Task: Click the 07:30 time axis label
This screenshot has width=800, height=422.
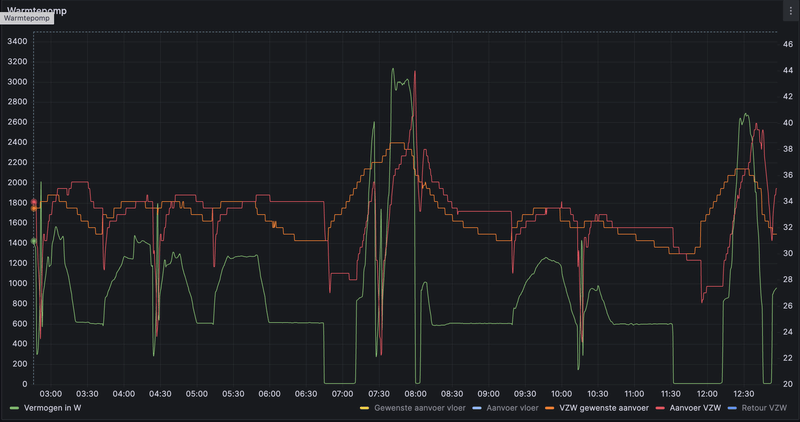Action: pyautogui.click(x=379, y=394)
